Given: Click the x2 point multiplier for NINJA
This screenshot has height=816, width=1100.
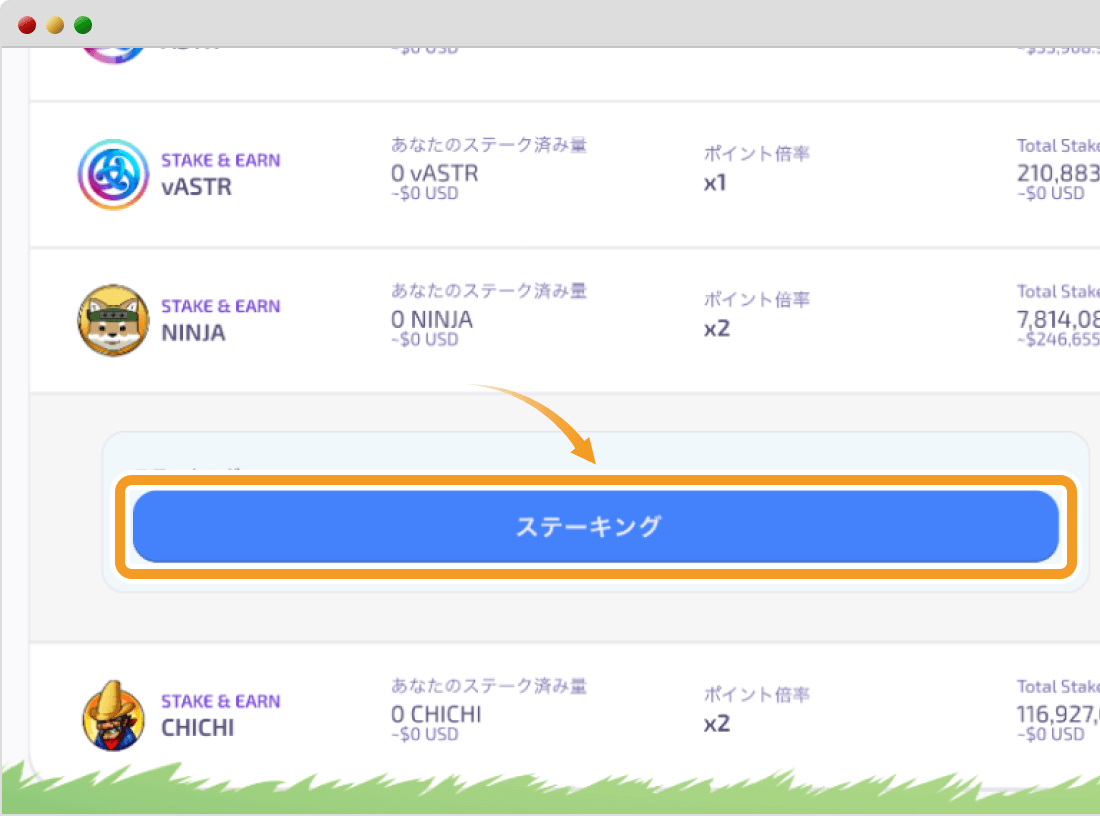Looking at the screenshot, I should [717, 328].
